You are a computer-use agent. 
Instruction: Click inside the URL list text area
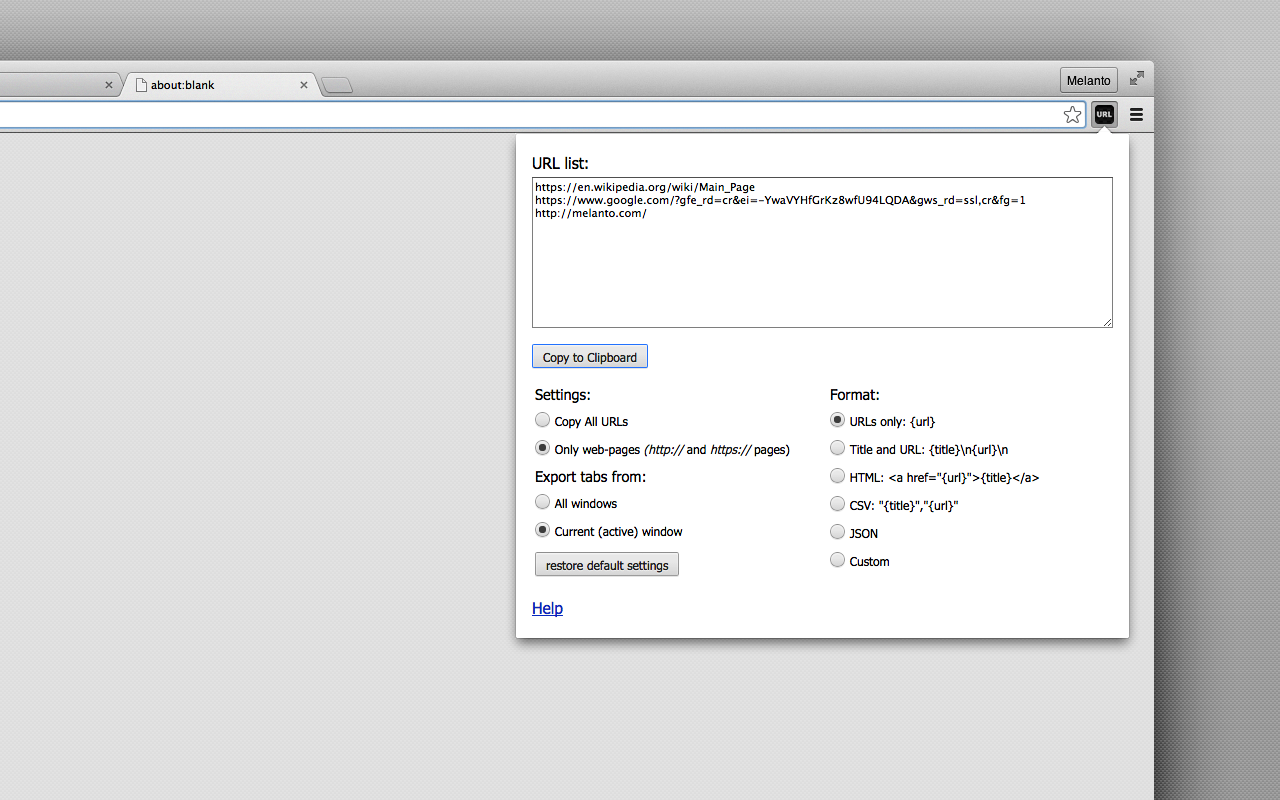pyautogui.click(x=822, y=252)
